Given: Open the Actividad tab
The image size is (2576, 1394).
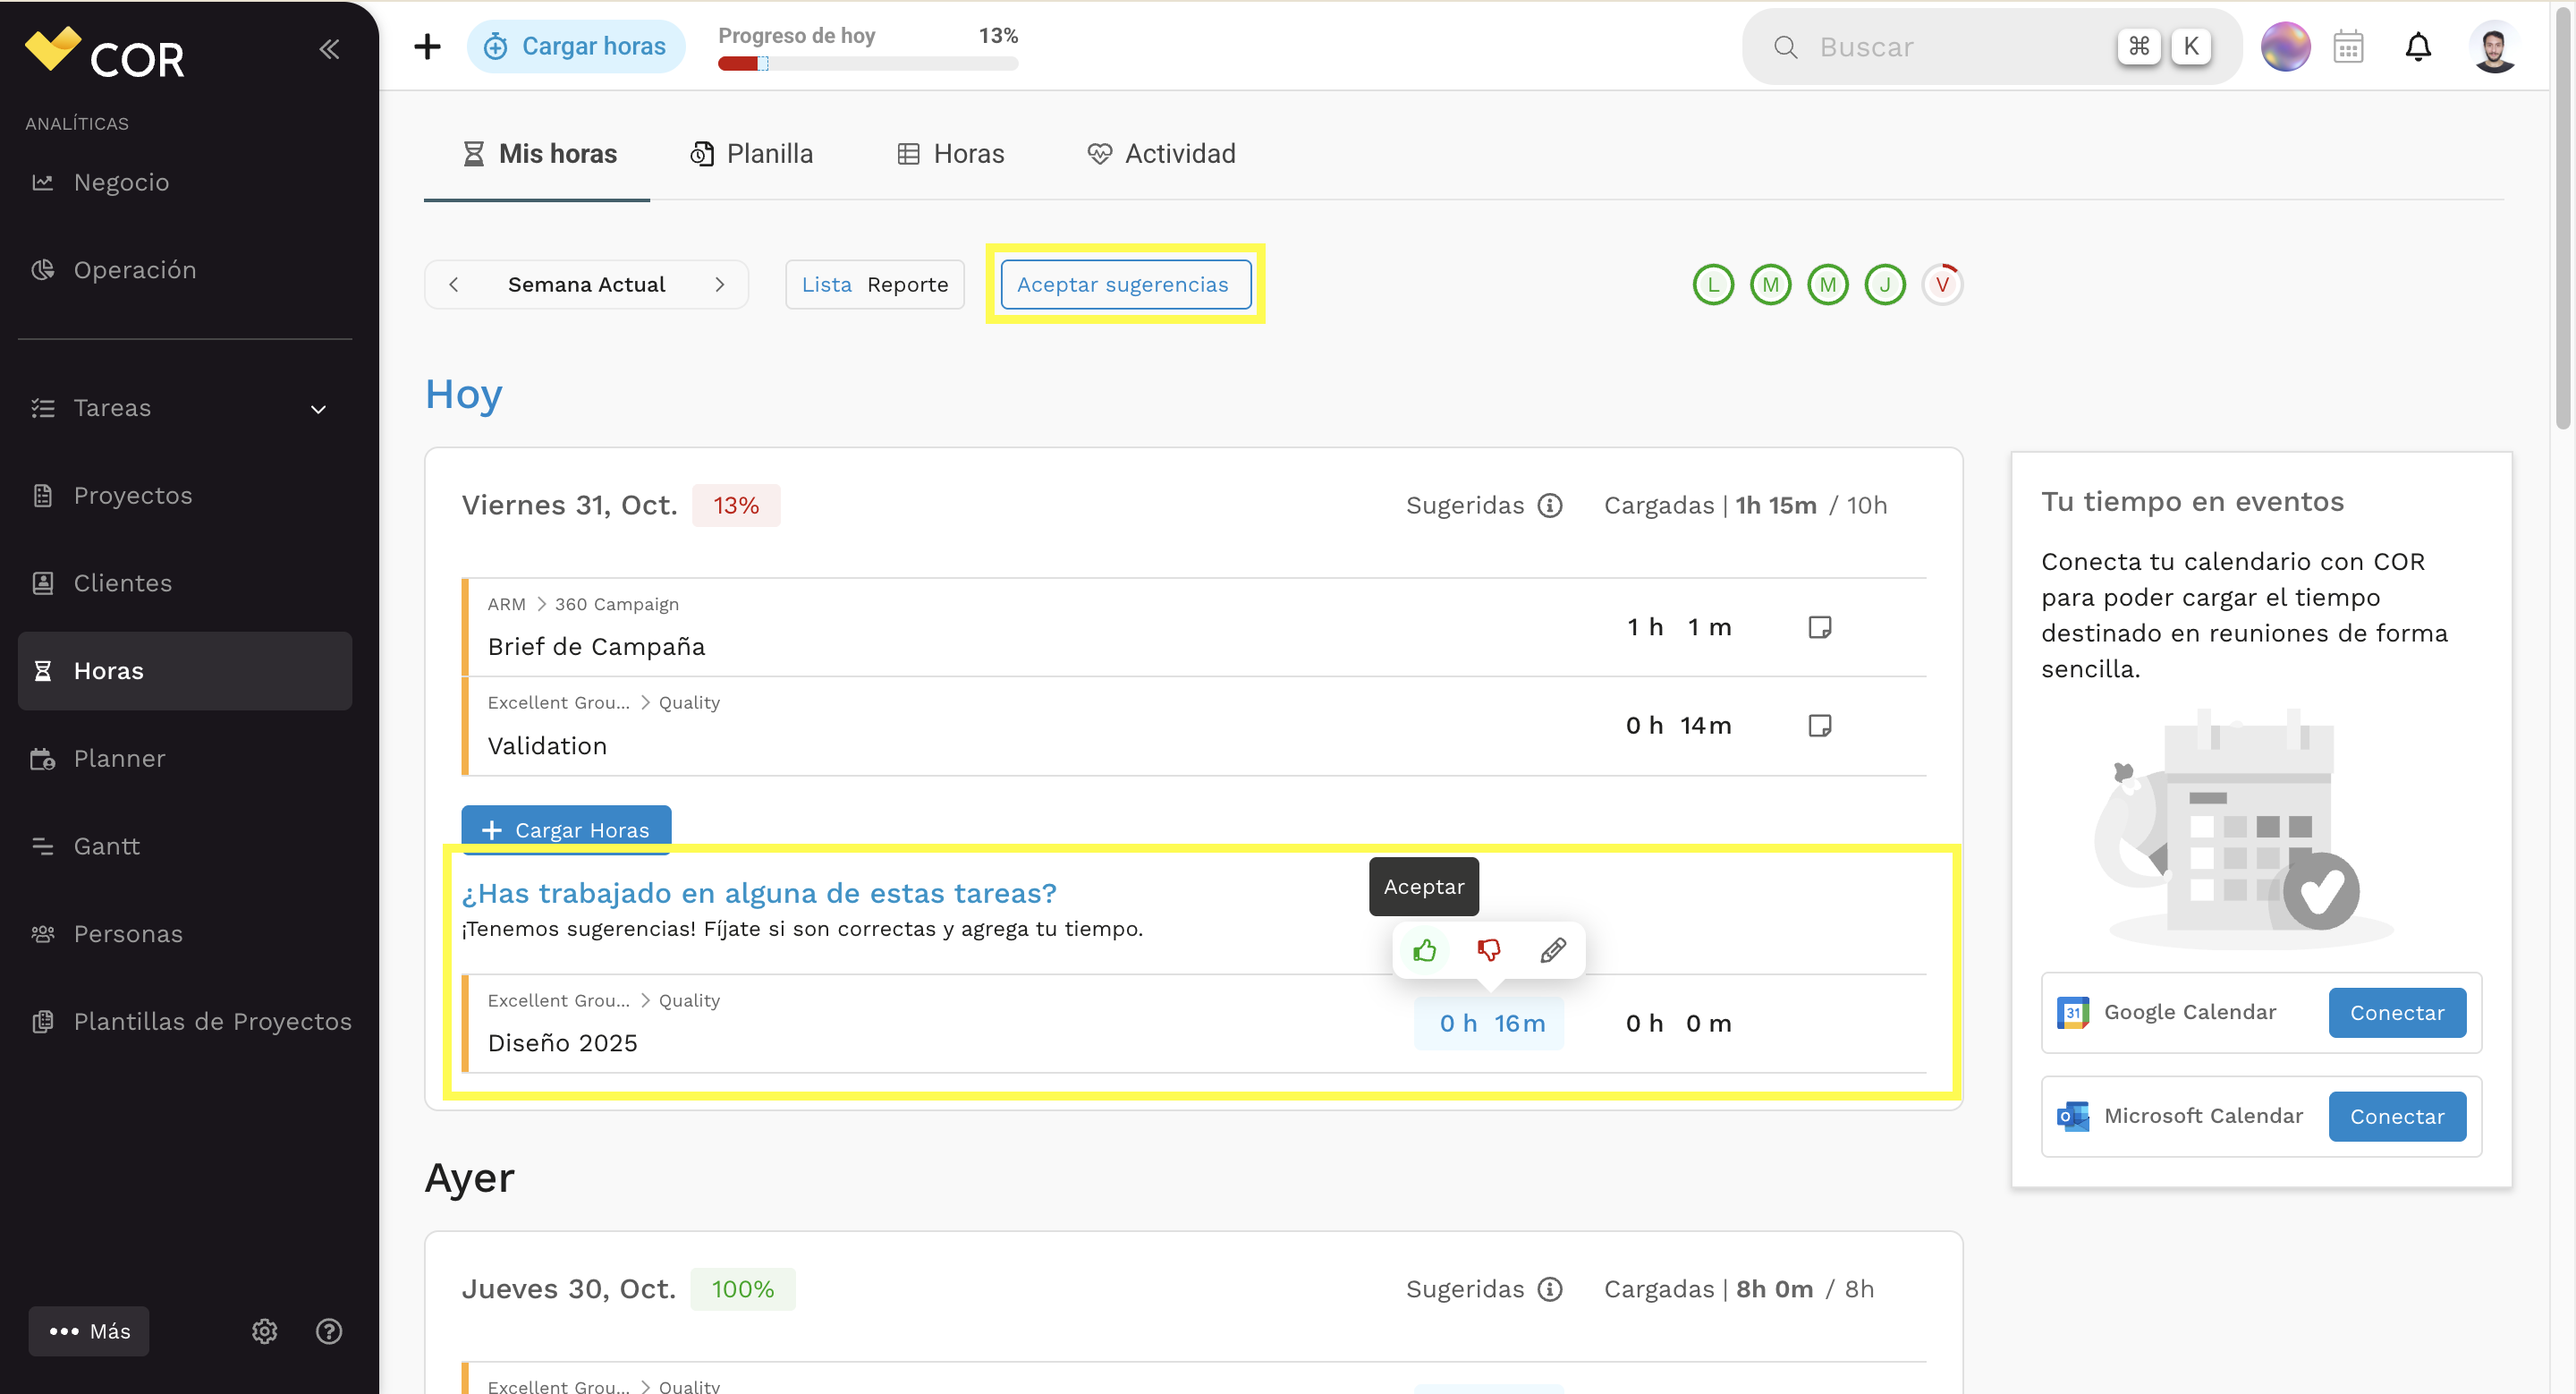Looking at the screenshot, I should 1161,154.
